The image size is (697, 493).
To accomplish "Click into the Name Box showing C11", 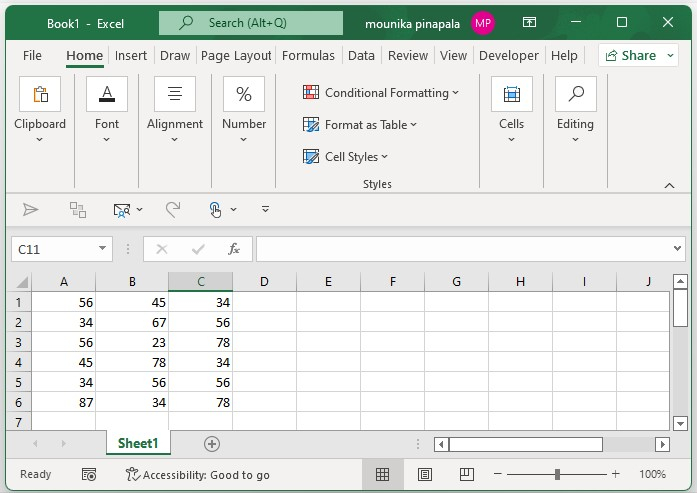I will tap(53, 249).
